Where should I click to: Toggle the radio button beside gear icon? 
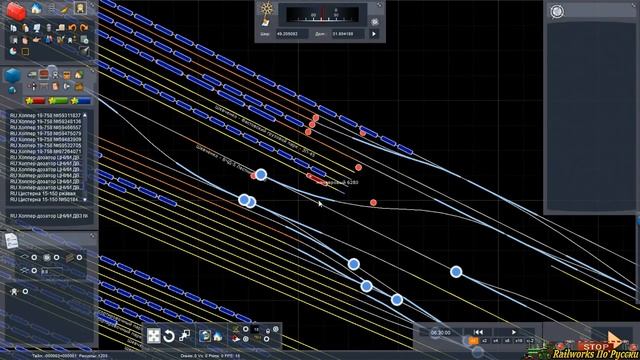point(57,258)
